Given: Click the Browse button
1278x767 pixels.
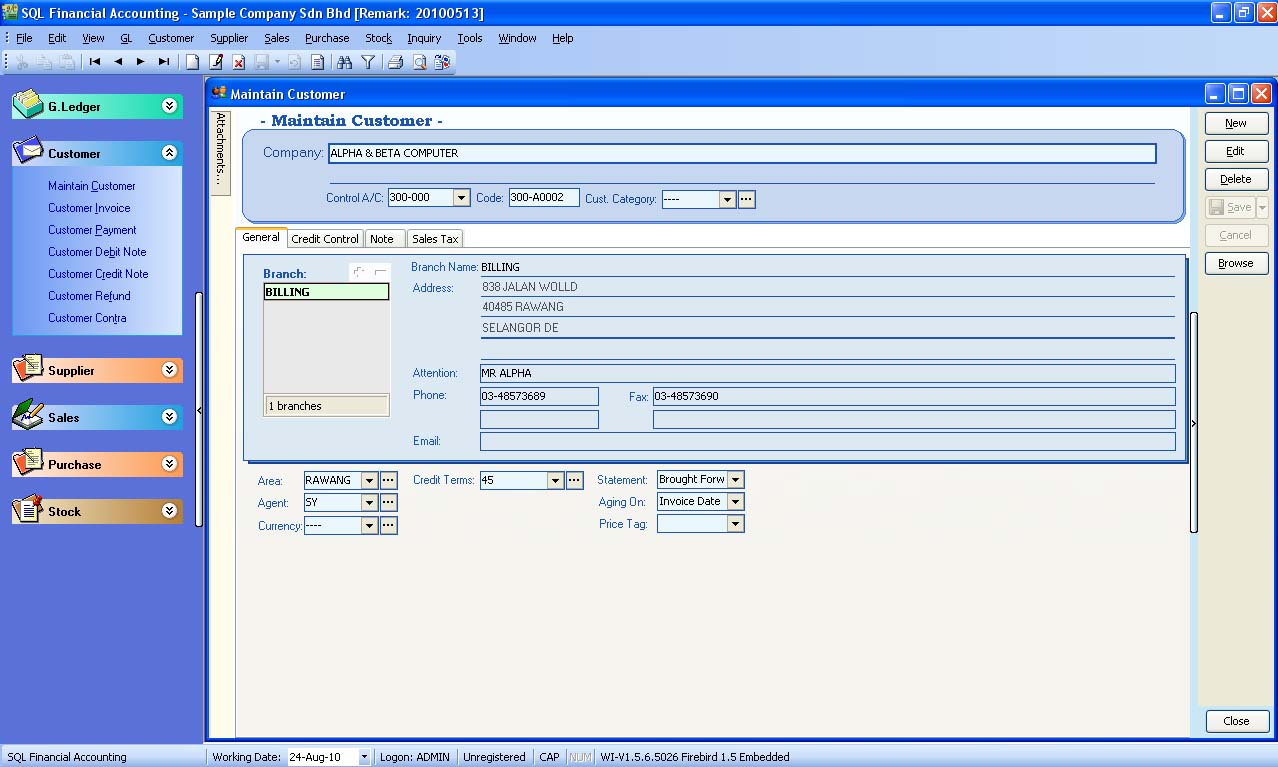Looking at the screenshot, I should pos(1236,263).
